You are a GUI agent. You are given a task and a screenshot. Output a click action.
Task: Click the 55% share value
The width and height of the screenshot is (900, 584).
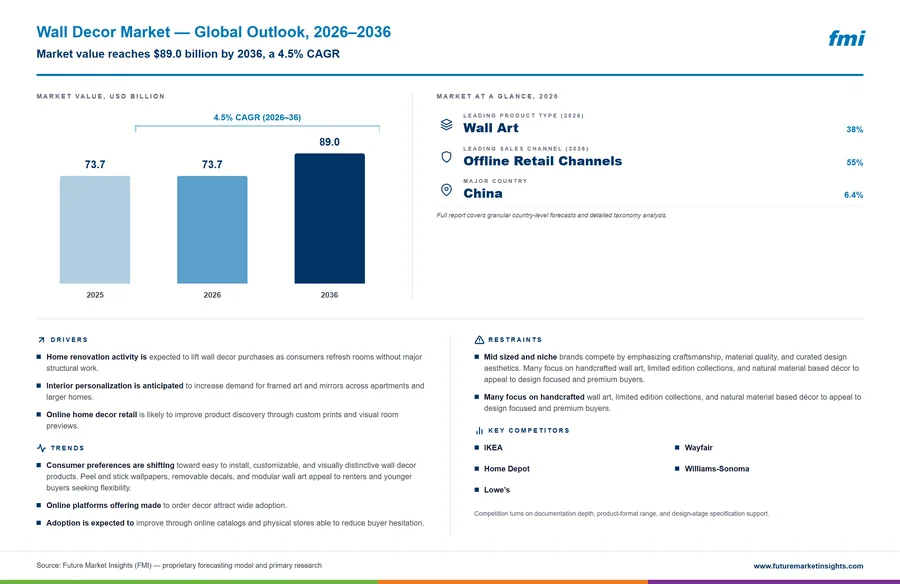coord(854,163)
